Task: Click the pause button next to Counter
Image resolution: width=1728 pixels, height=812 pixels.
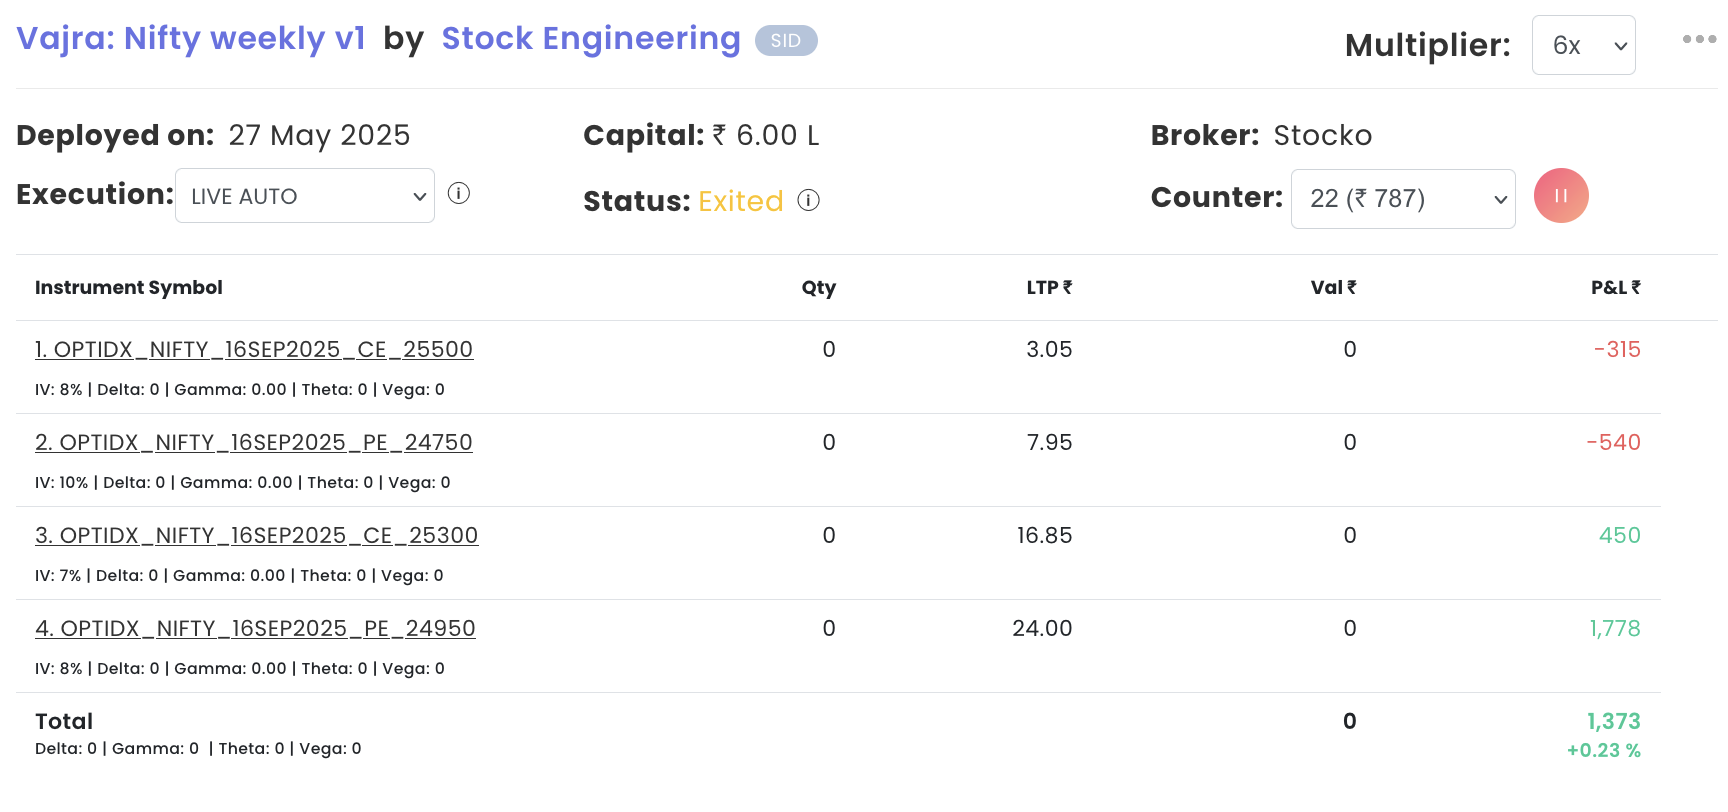Action: click(x=1561, y=196)
